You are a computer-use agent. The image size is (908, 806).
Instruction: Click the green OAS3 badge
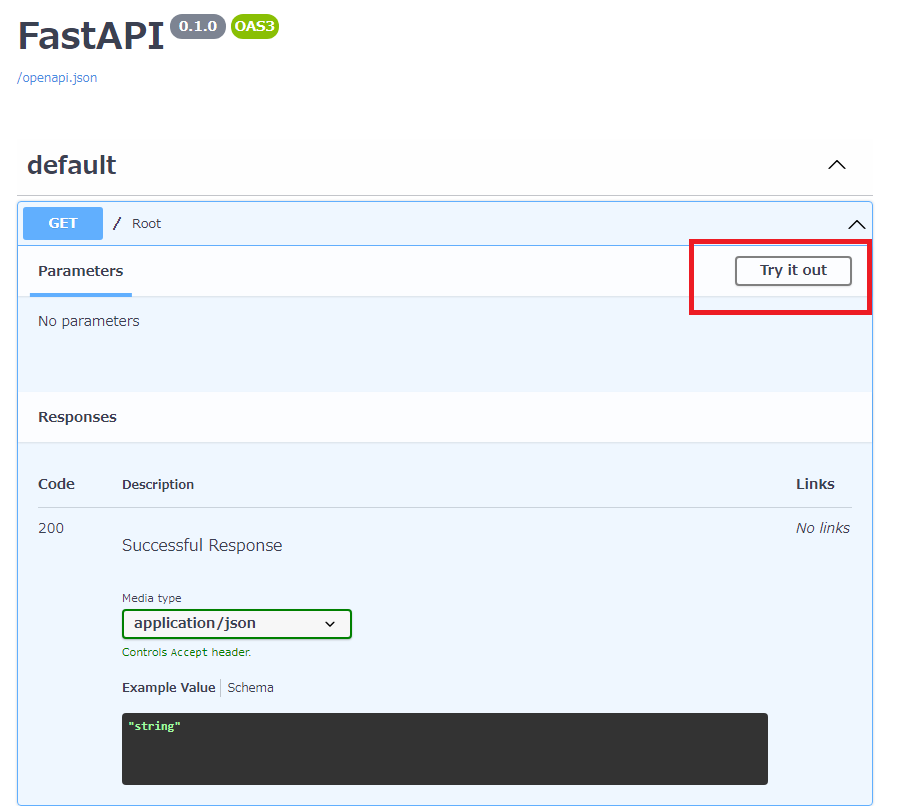click(254, 27)
